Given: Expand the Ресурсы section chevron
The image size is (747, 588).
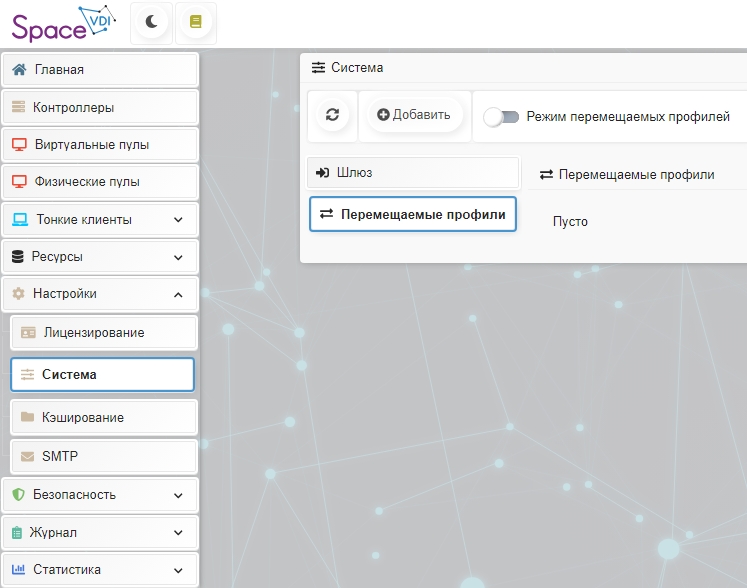Looking at the screenshot, I should 178,257.
